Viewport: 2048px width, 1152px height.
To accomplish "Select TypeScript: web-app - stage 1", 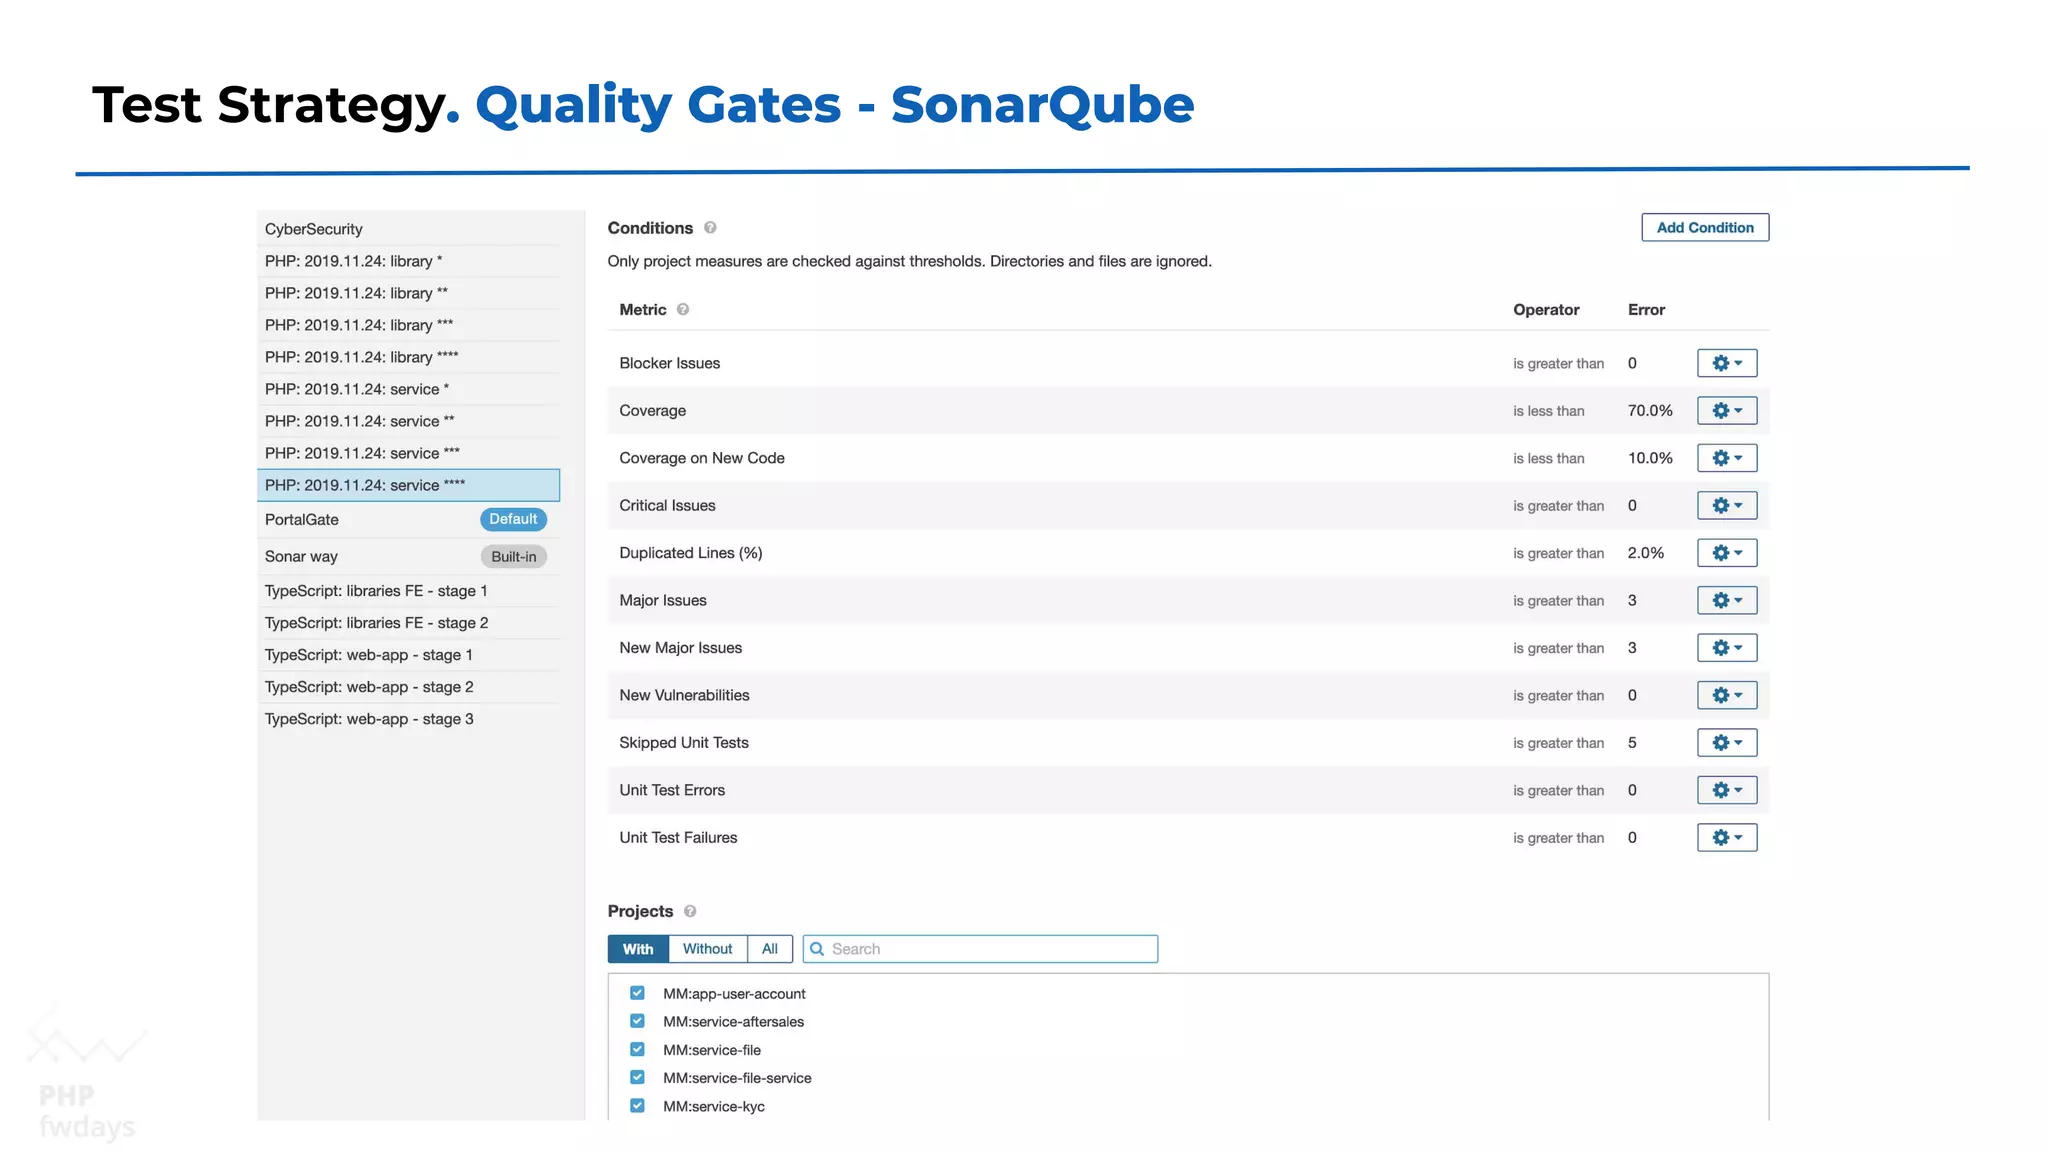I will click(x=408, y=655).
